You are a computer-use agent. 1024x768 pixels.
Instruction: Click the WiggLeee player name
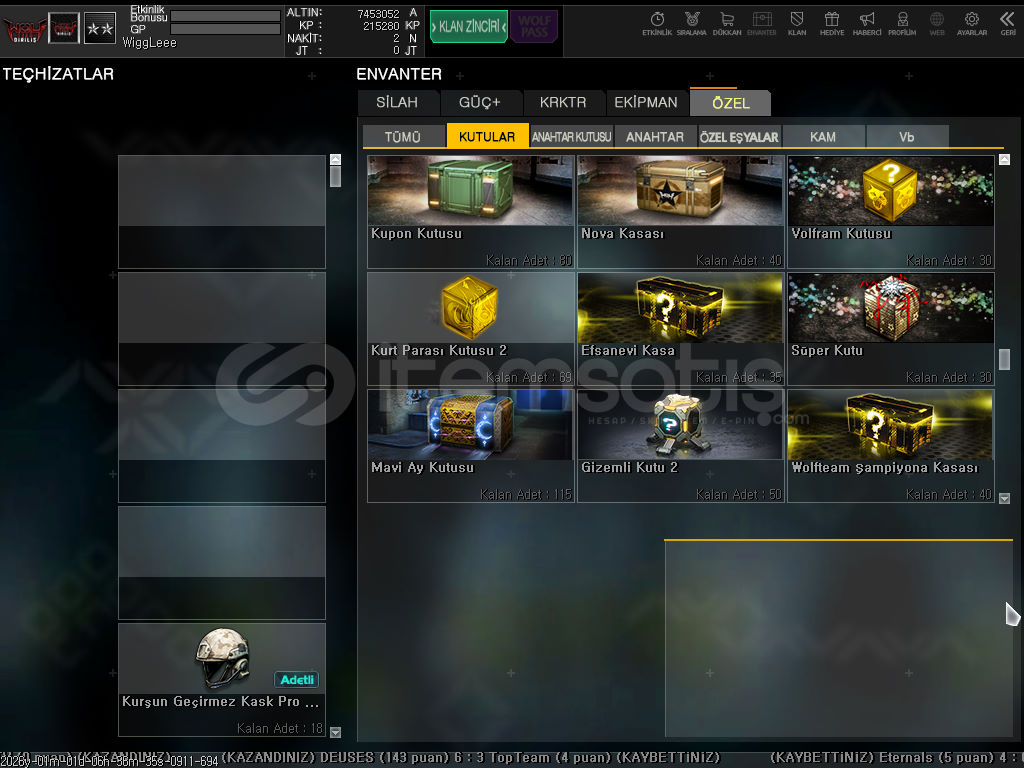pos(150,43)
